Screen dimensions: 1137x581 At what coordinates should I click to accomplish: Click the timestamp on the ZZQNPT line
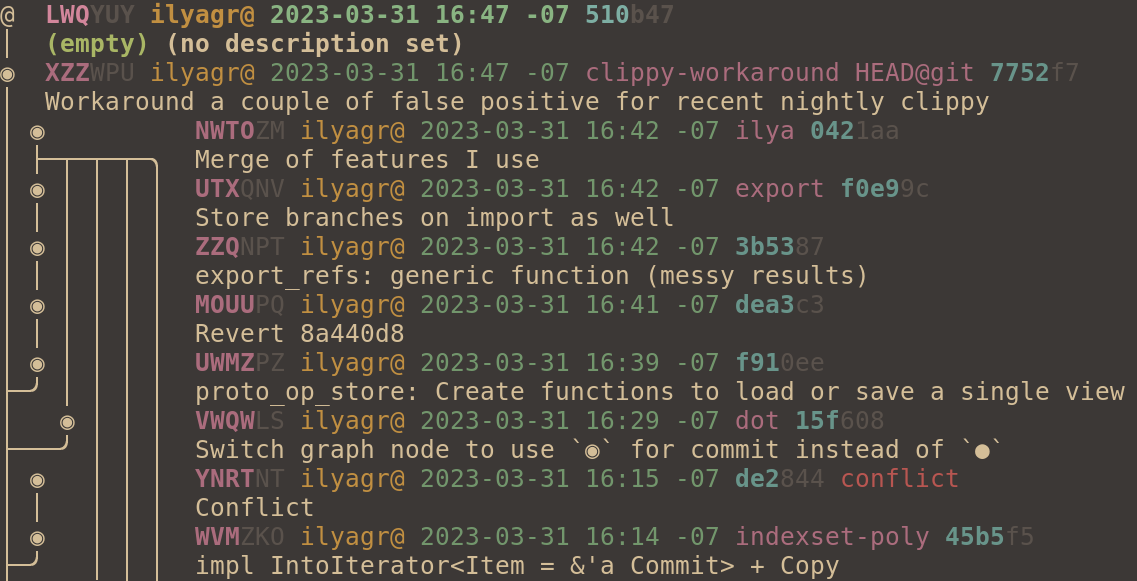click(569, 247)
